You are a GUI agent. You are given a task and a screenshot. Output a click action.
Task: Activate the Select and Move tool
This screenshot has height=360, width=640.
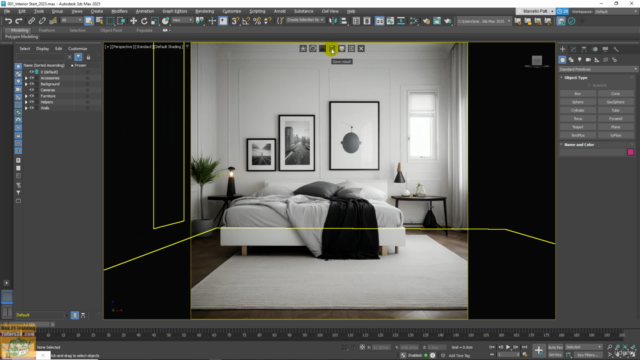[x=133, y=21]
